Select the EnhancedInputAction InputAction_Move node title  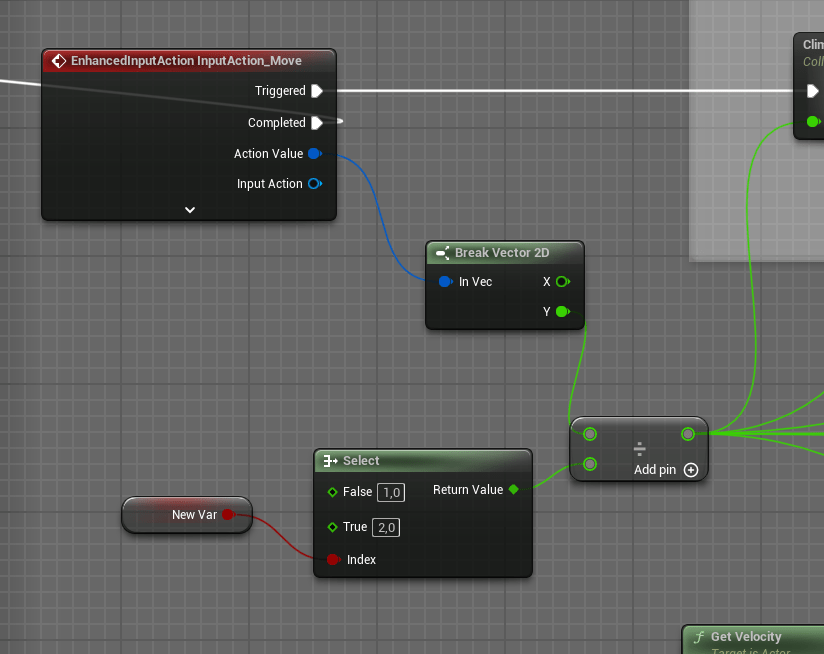(186, 61)
